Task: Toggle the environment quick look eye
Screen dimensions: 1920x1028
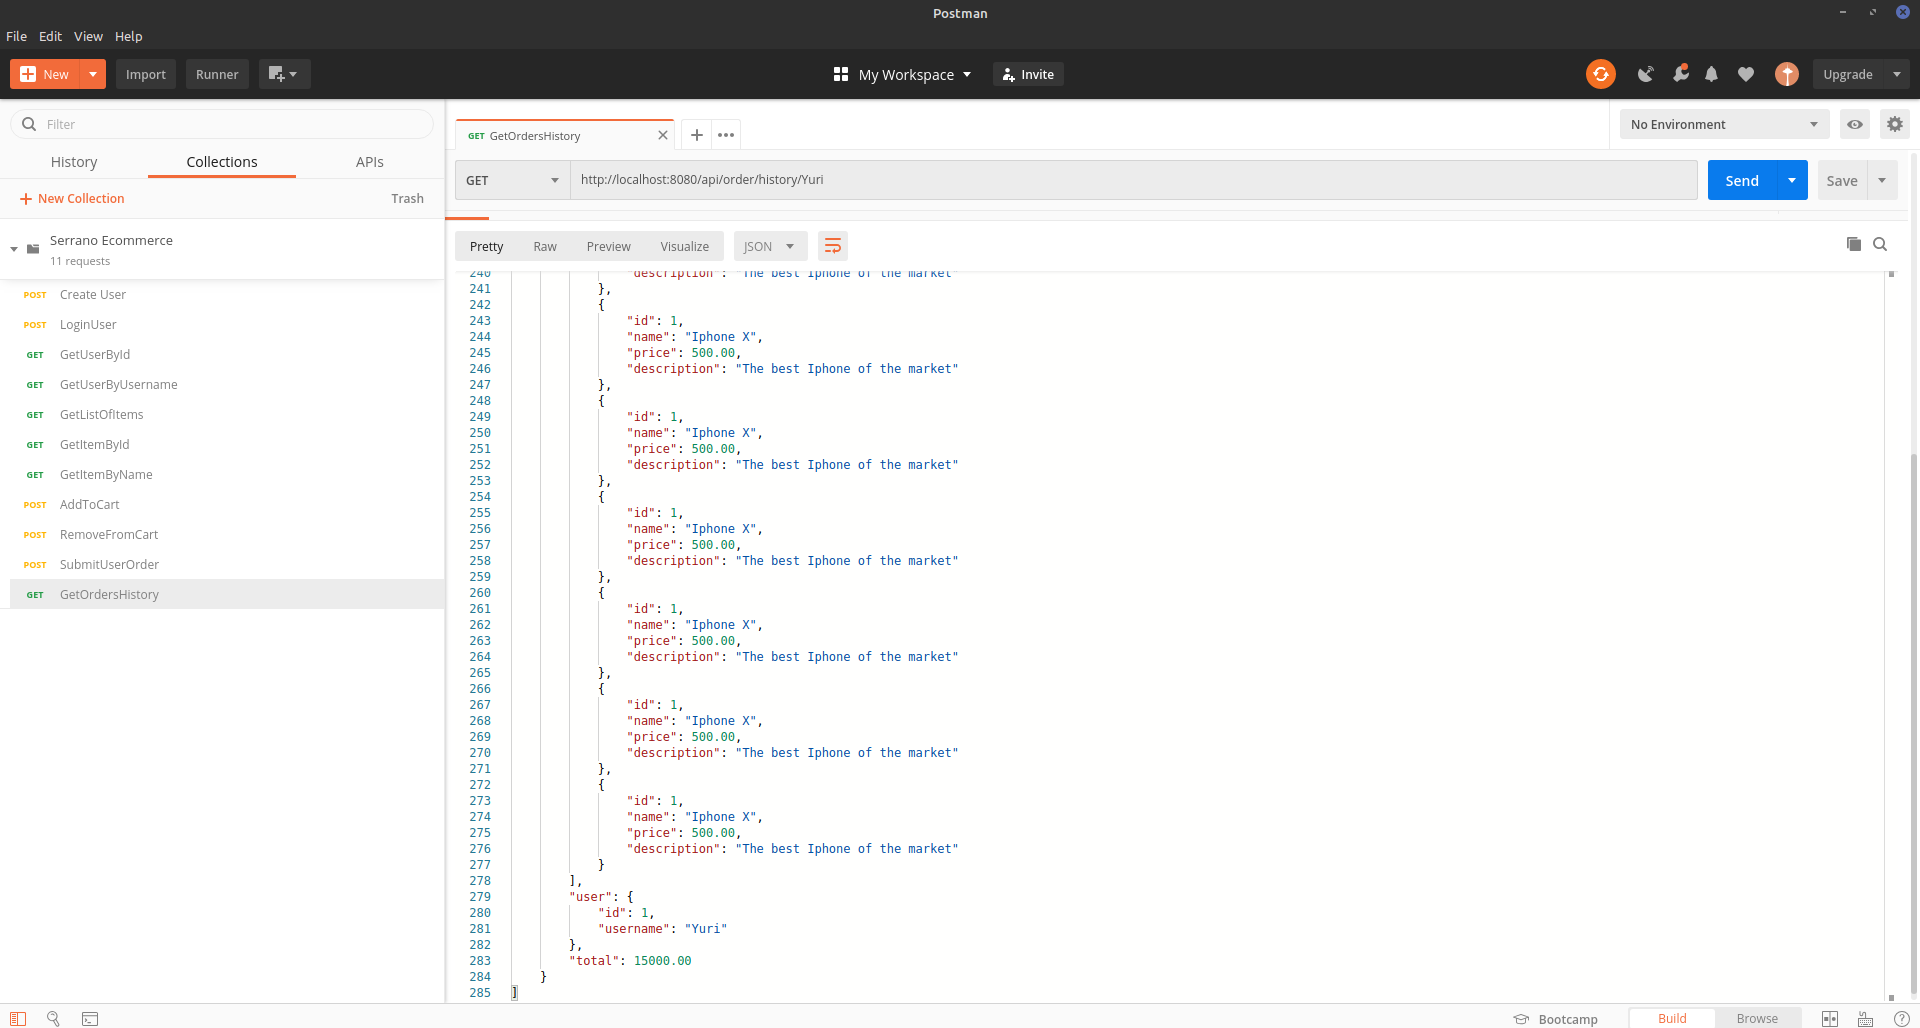Action: (1854, 124)
